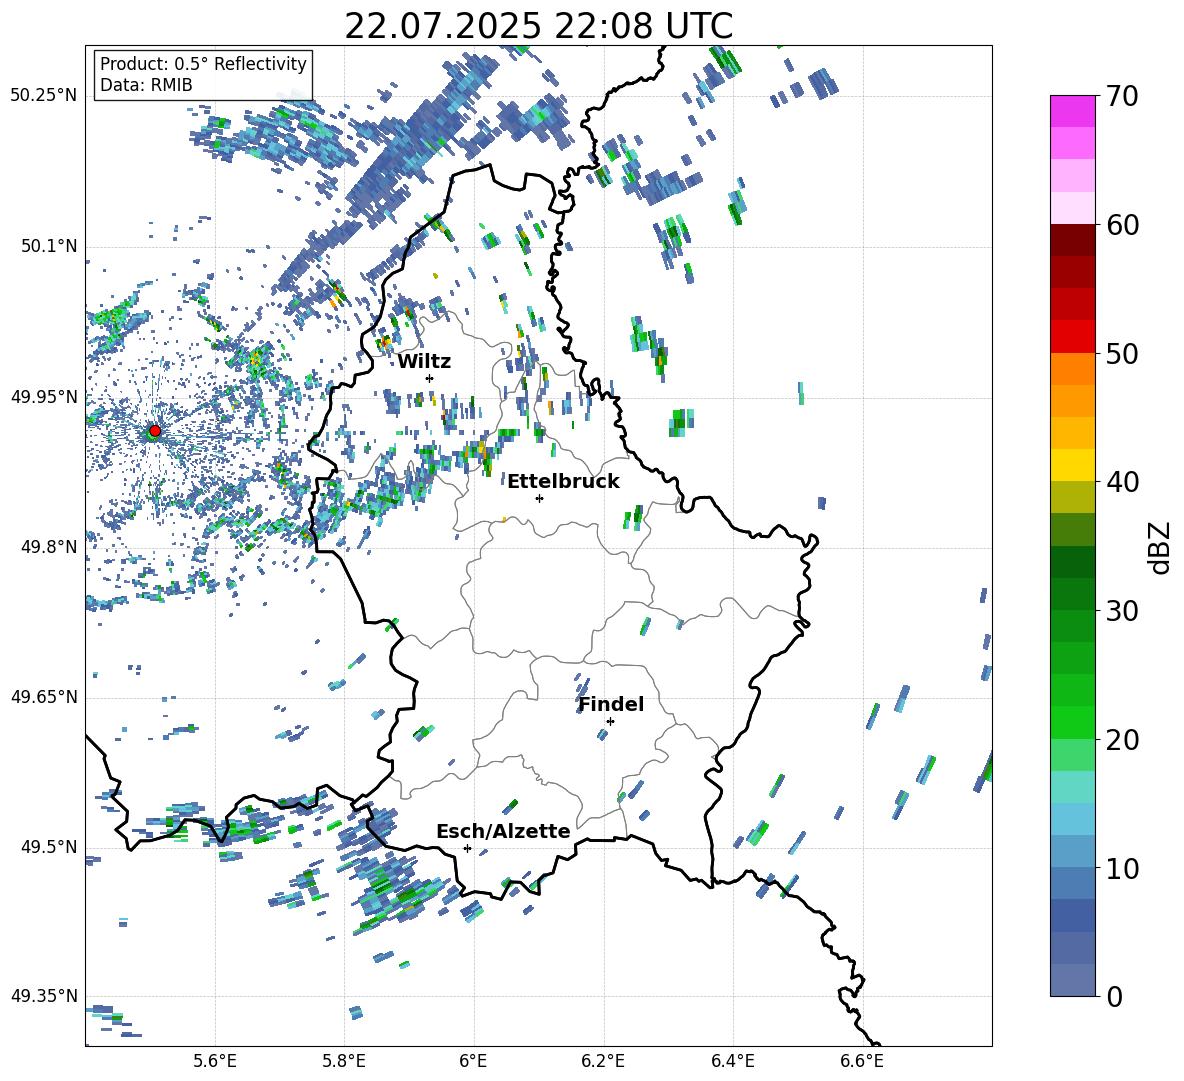The image size is (1184, 1081).
Task: Click the 49.95°N latitude label
Action: 44,396
